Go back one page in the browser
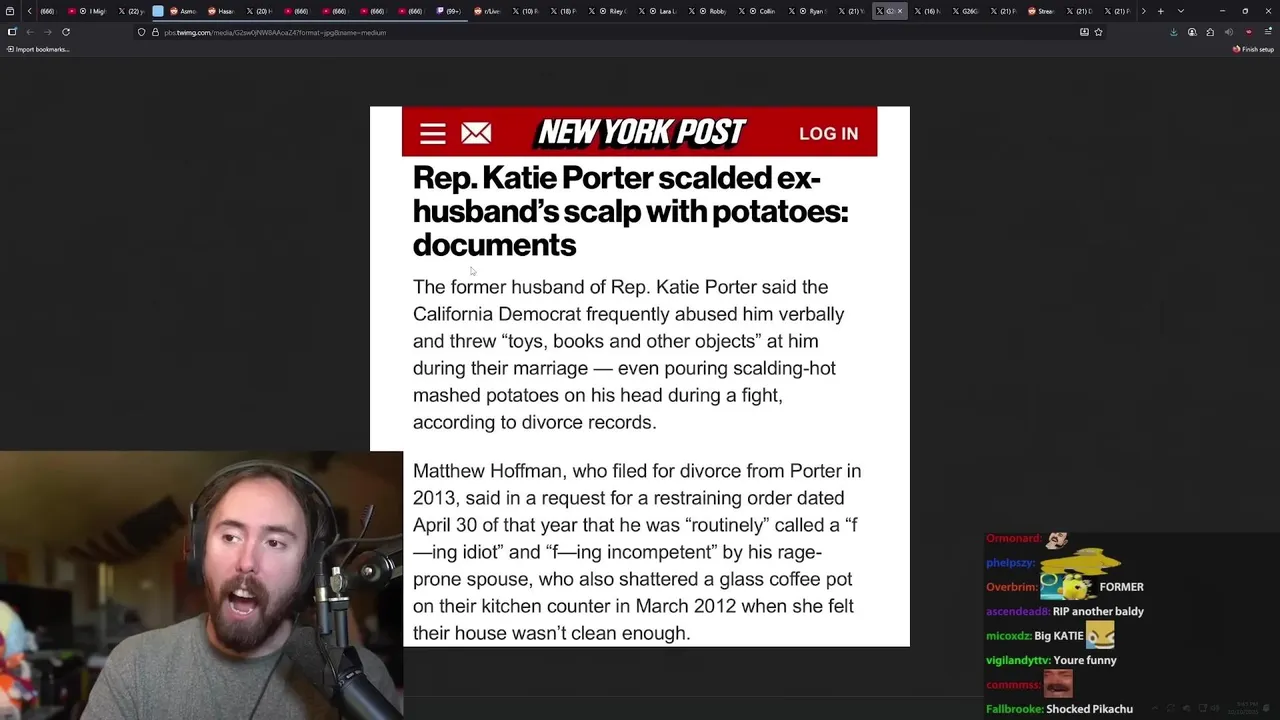Viewport: 1280px width, 720px height. pos(30,32)
